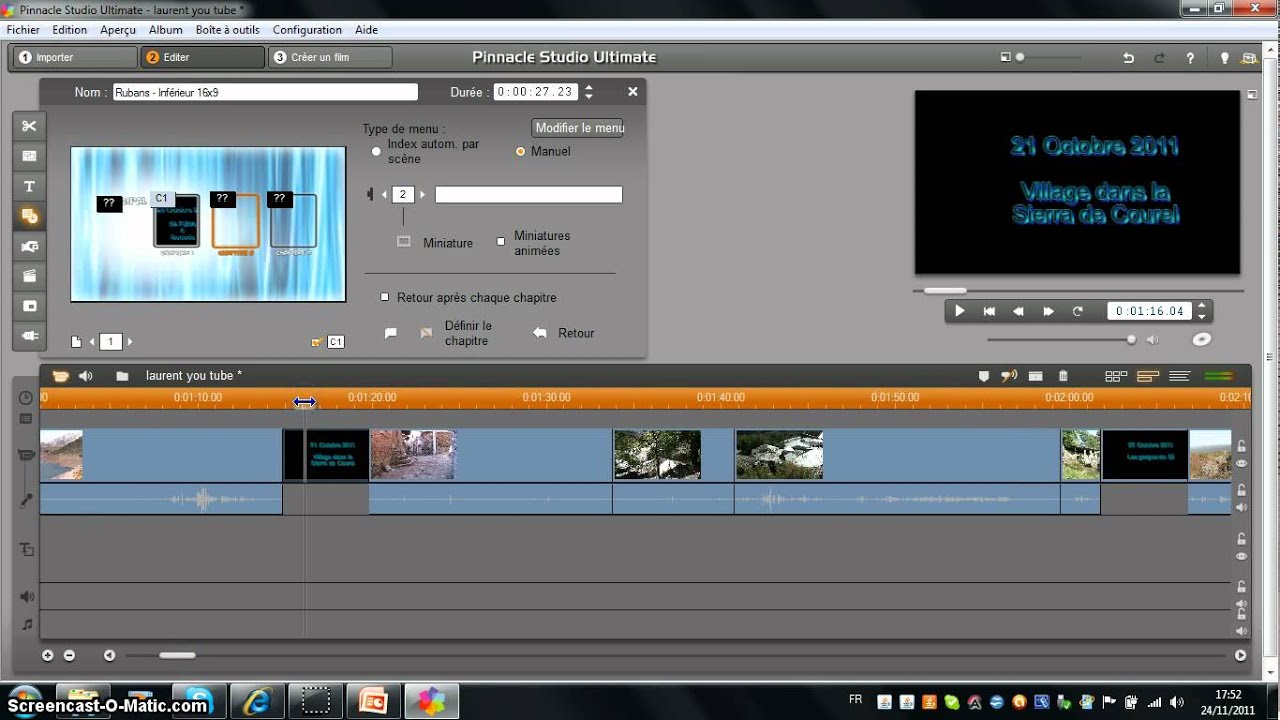Click the preview scrubber slider
The width and height of the screenshot is (1280, 720).
945,291
